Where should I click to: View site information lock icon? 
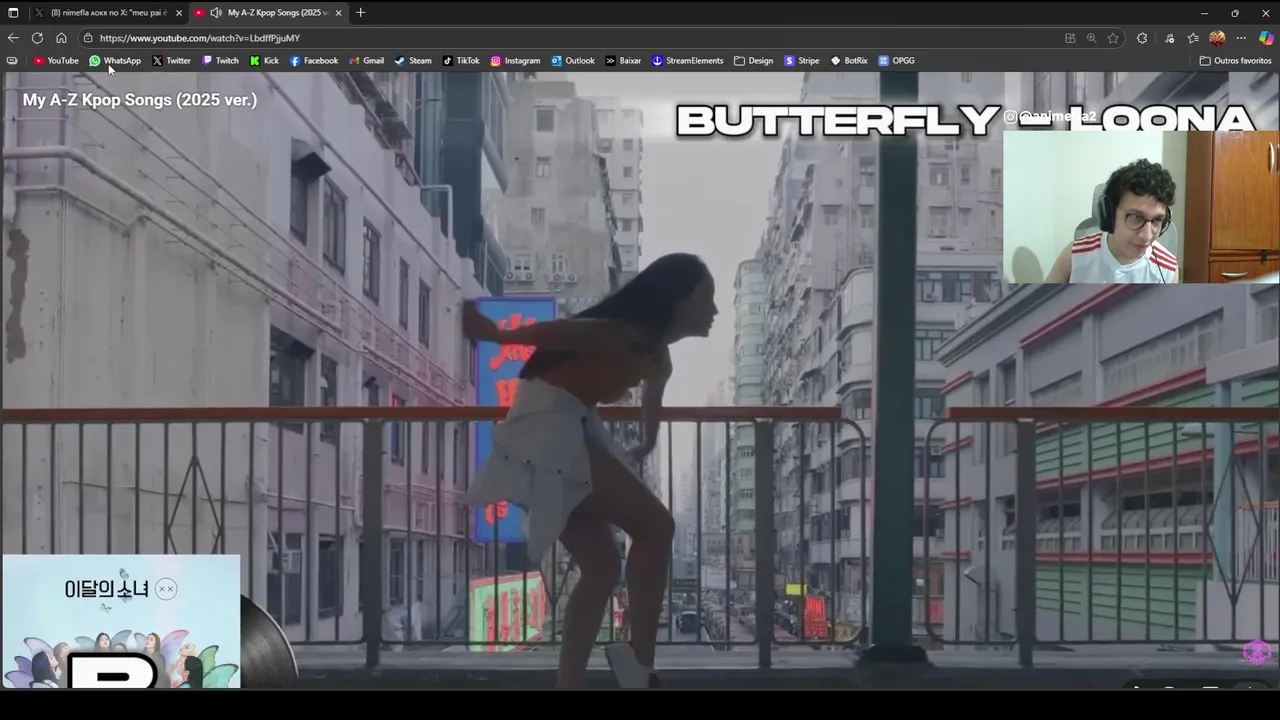(x=88, y=38)
